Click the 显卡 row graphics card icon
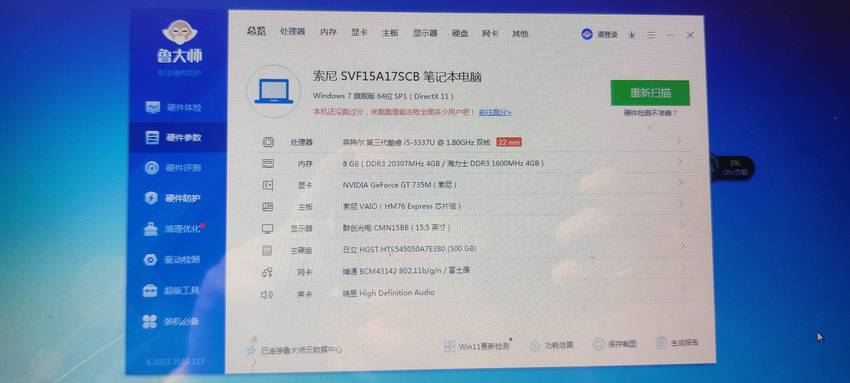The width and height of the screenshot is (850, 383). 268,185
